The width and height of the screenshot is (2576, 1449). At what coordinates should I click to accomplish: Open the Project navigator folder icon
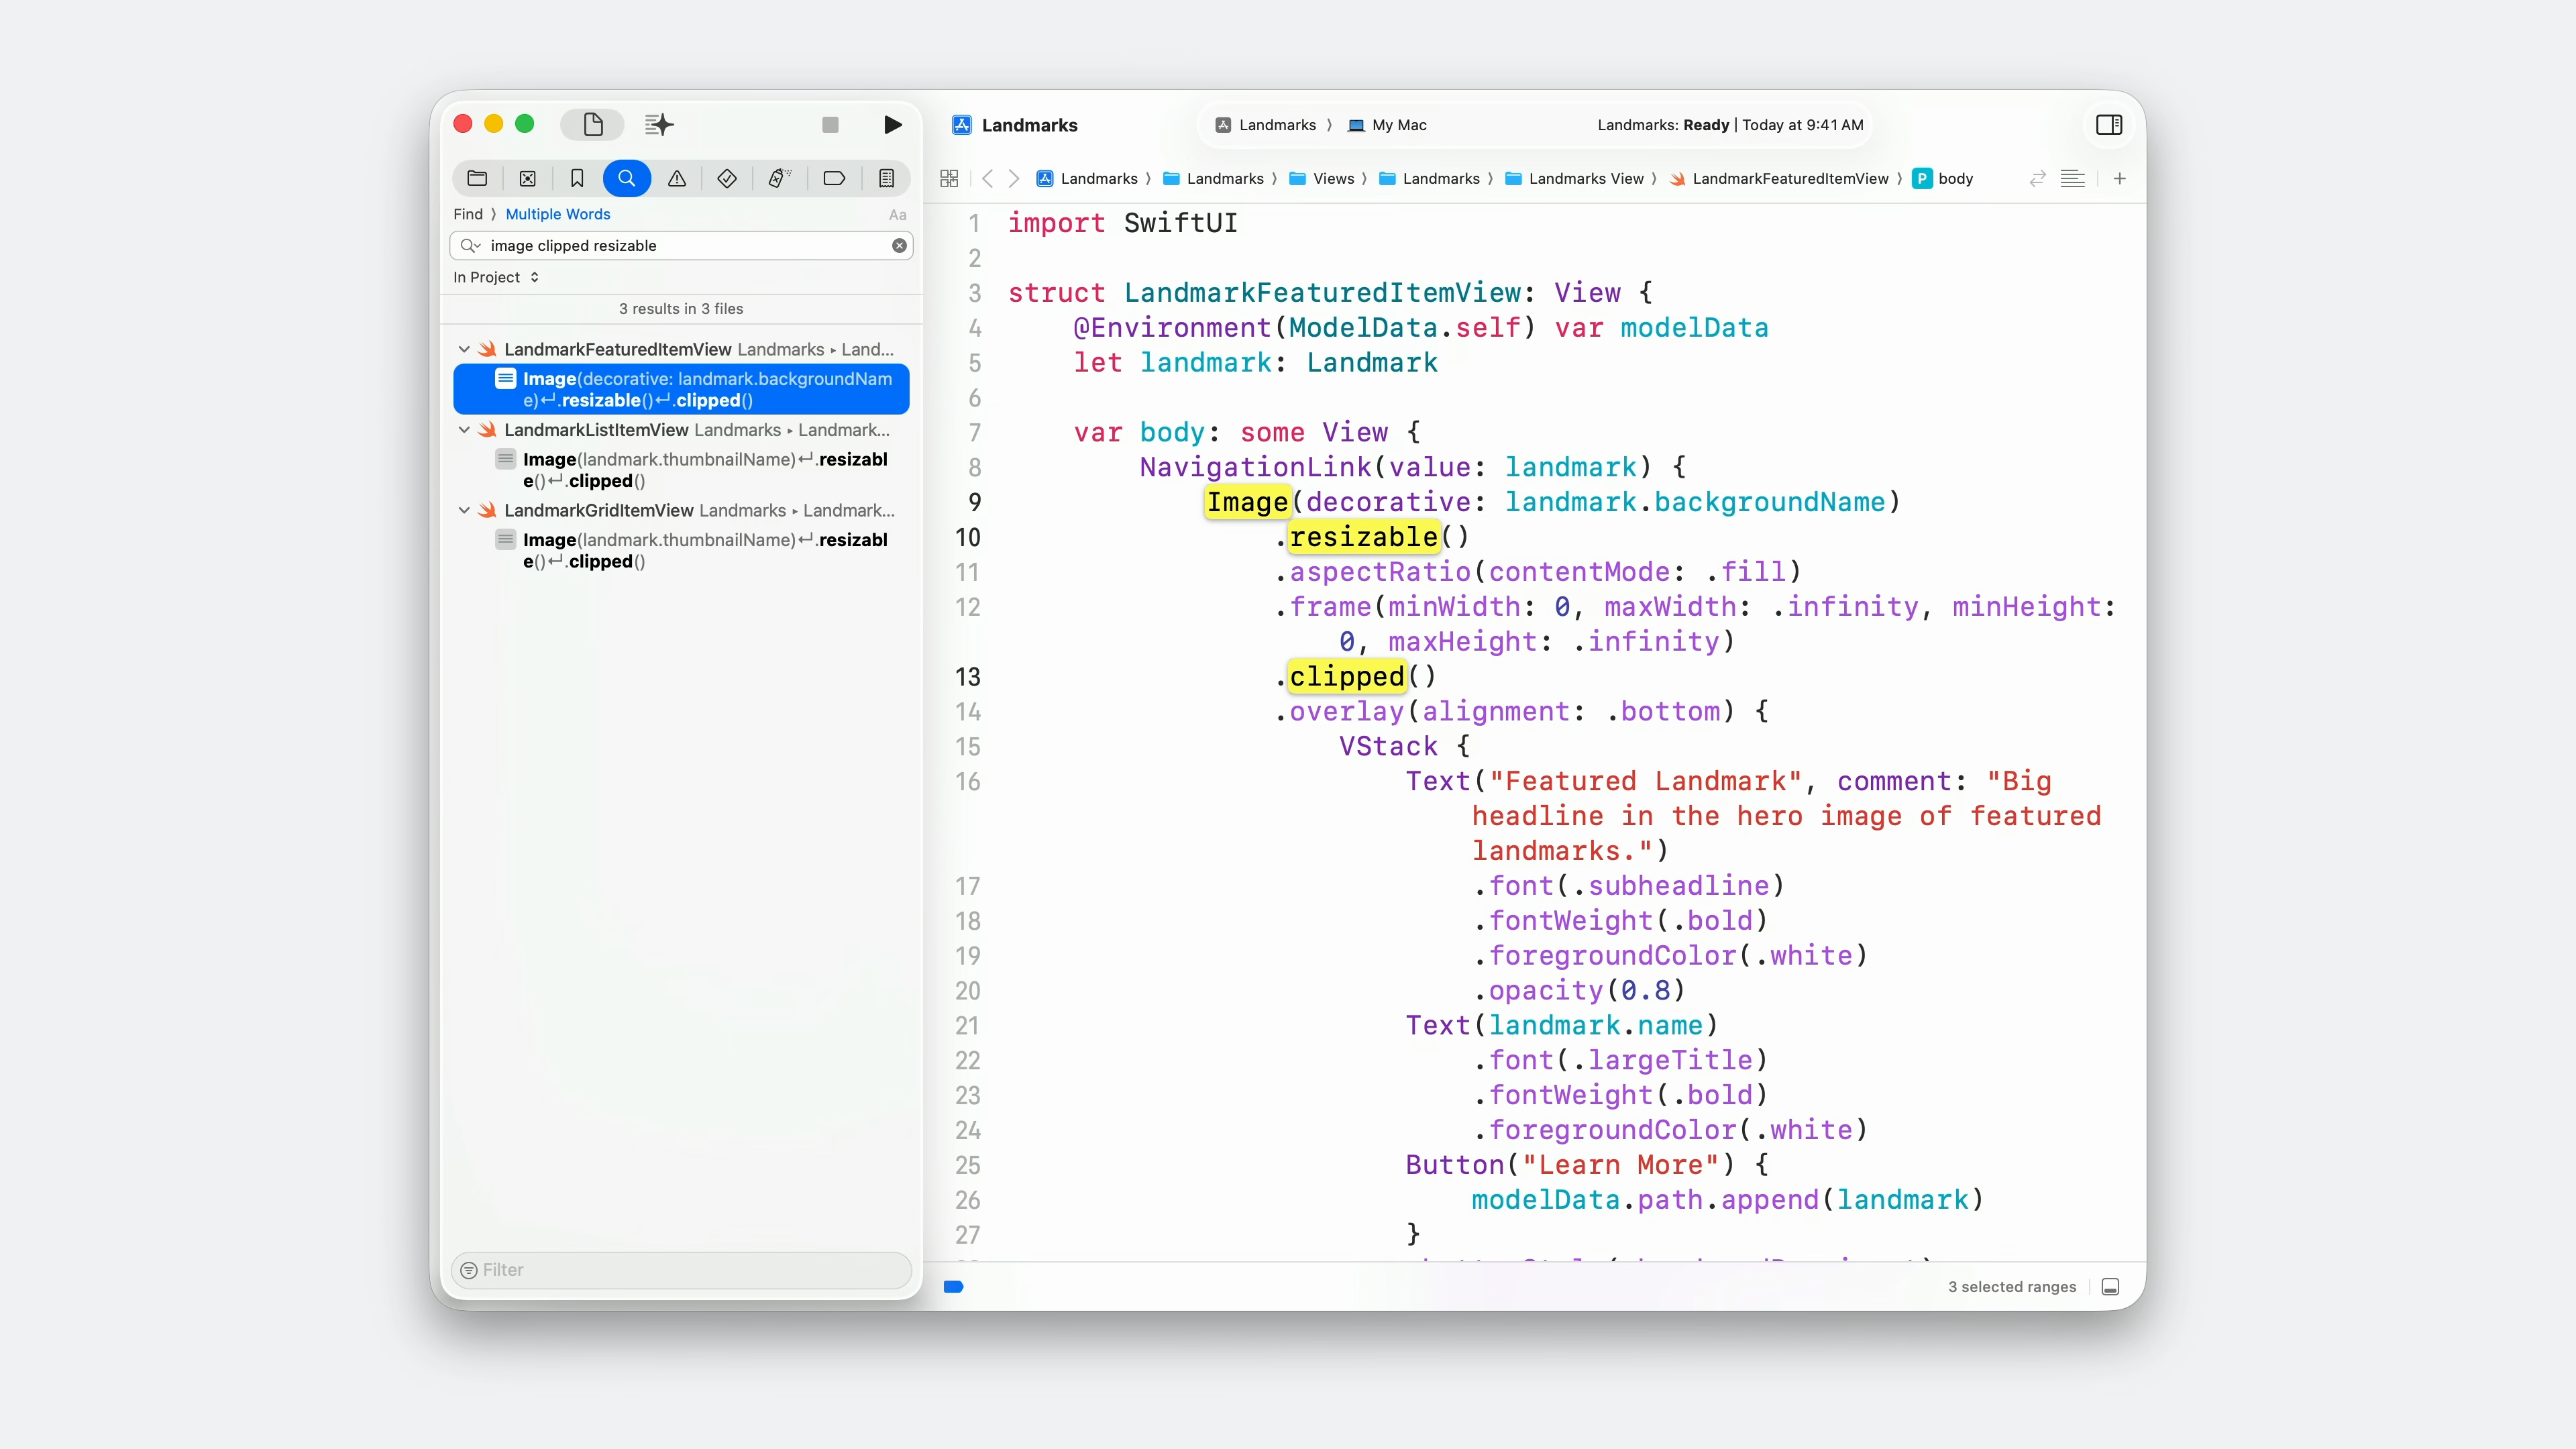477,178
